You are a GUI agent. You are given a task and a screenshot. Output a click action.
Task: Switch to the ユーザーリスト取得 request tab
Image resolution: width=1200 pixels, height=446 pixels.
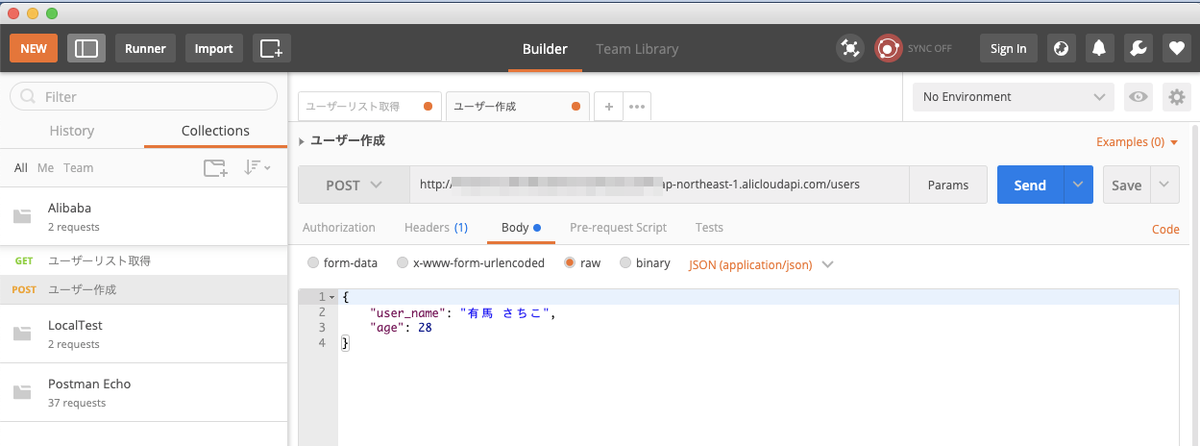(371, 106)
